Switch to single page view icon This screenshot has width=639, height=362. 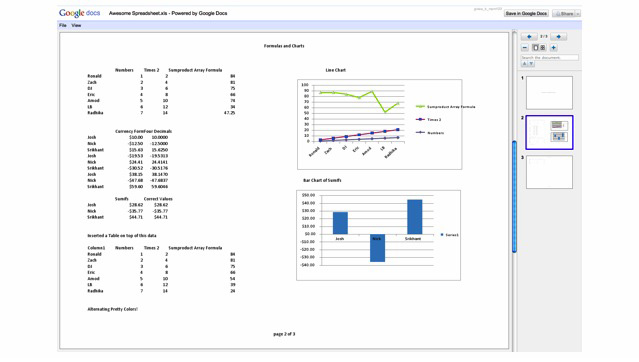click(x=536, y=48)
